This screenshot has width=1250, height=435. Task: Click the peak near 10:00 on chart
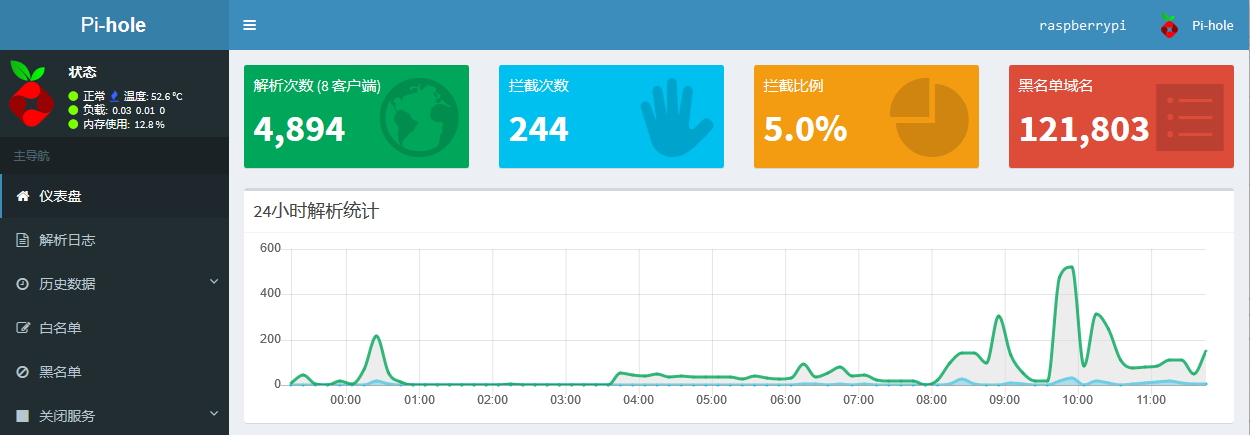click(x=1068, y=267)
